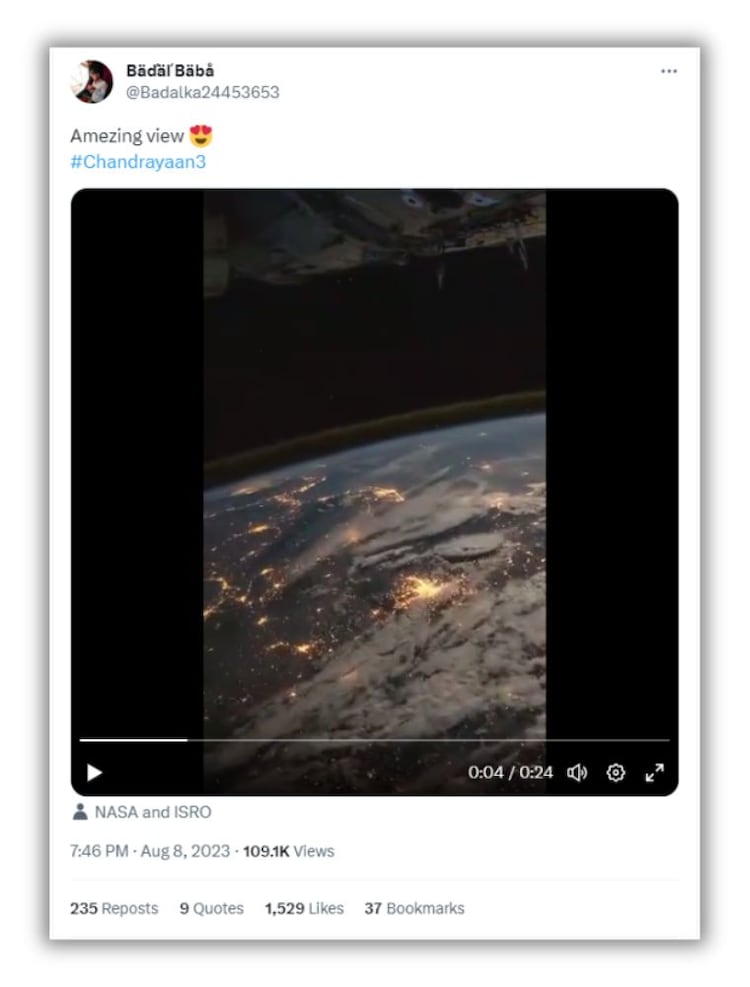This screenshot has width=750, height=987.
Task: Click the 37 Bookmarks count
Action: coord(414,908)
